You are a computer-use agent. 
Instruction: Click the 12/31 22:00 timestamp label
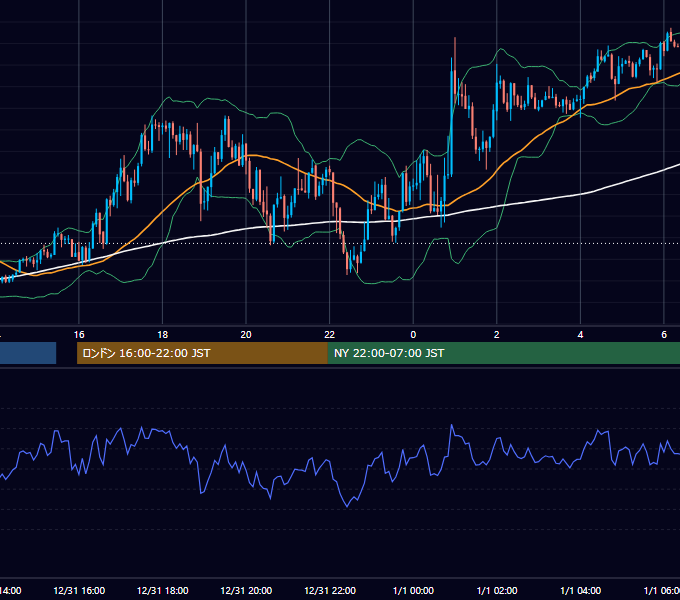click(x=330, y=590)
